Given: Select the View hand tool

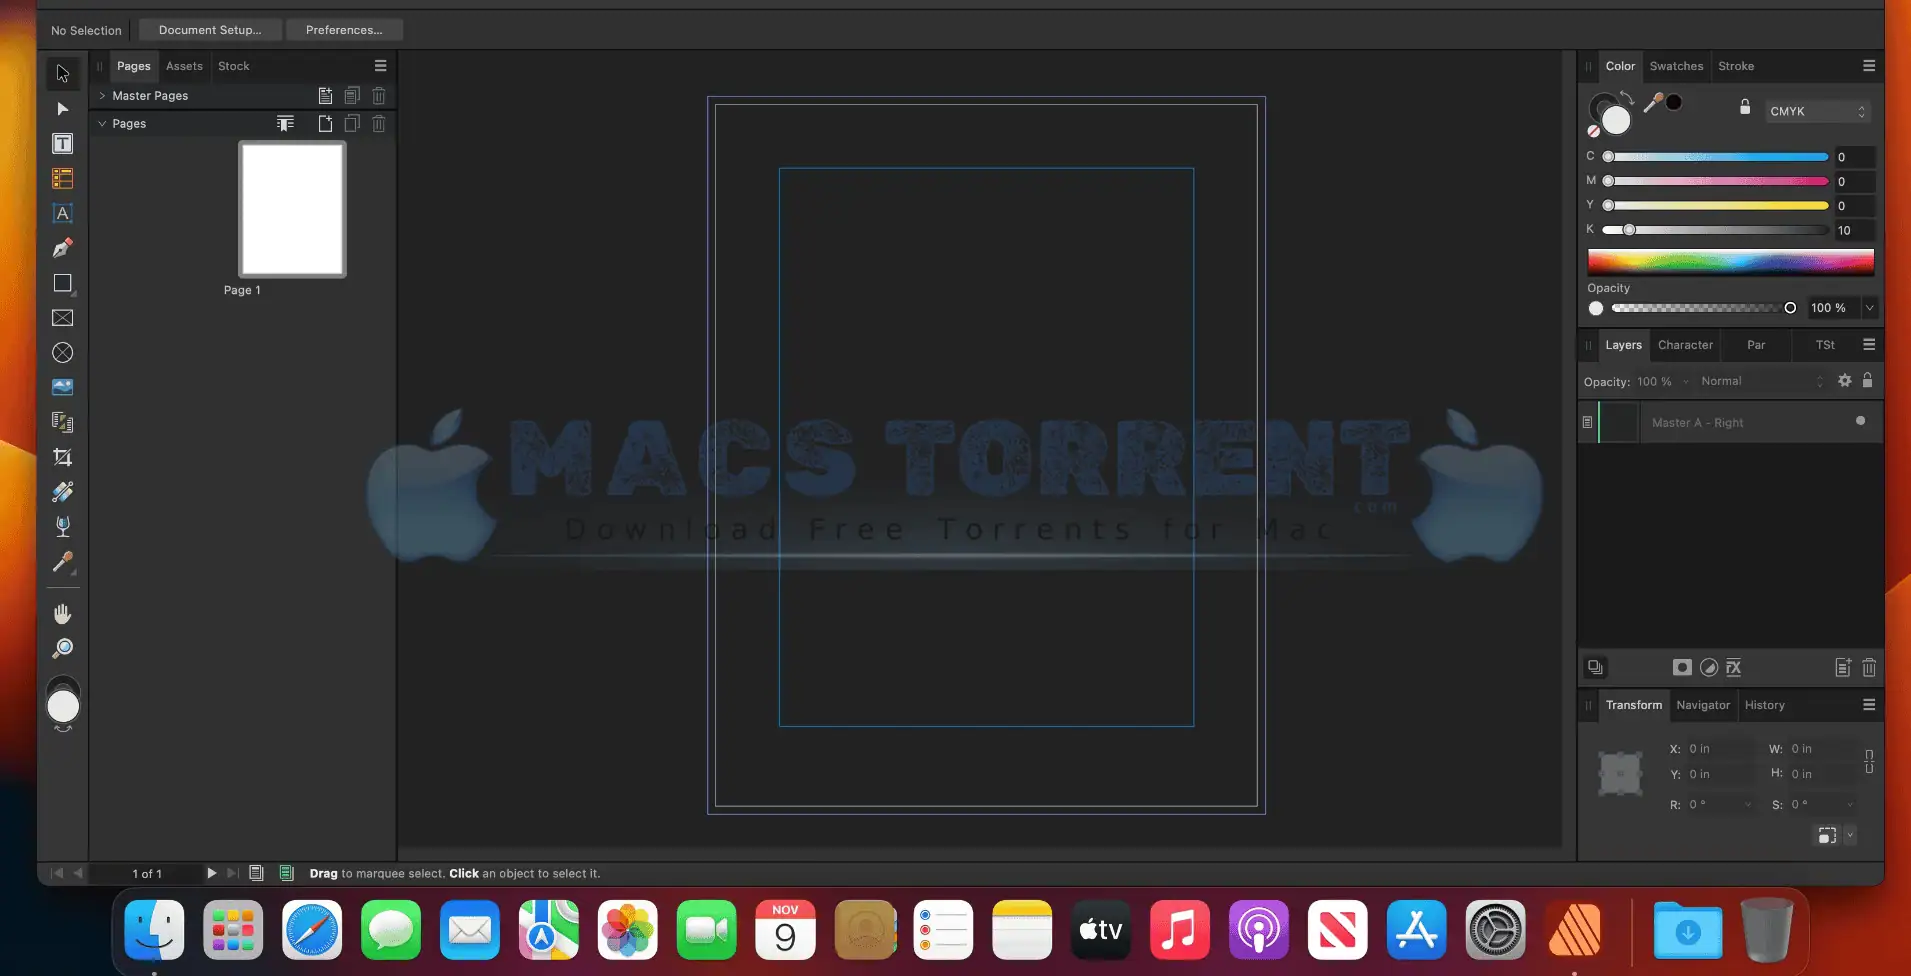Looking at the screenshot, I should pyautogui.click(x=63, y=614).
